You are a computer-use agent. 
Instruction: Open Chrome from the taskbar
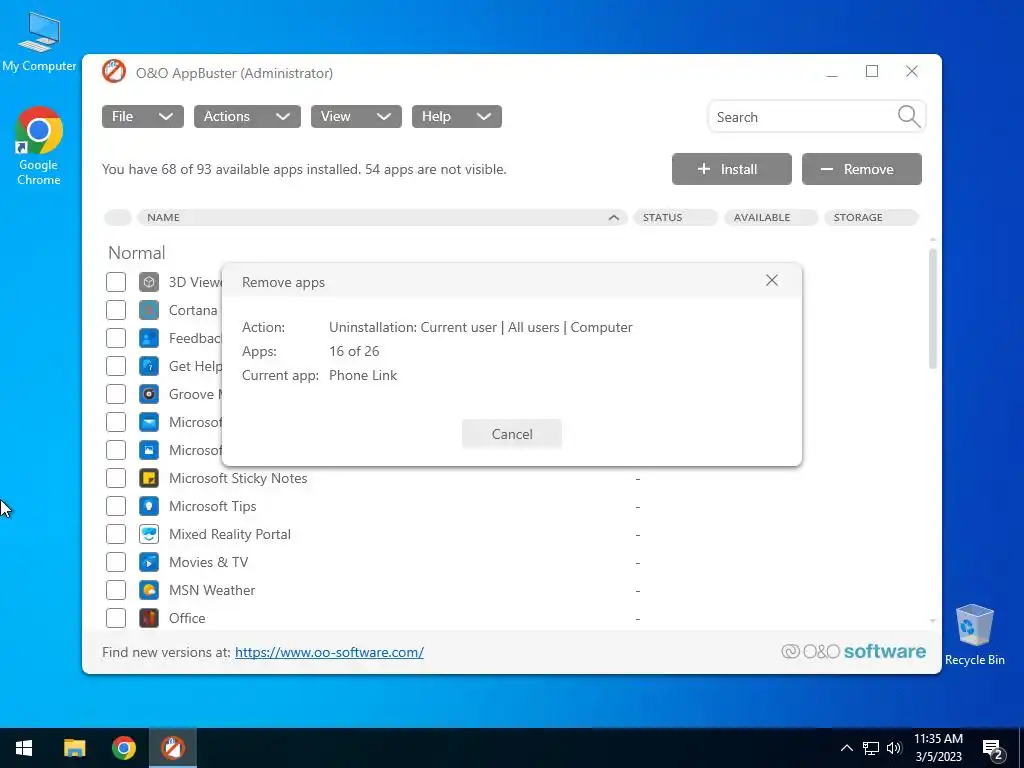tap(123, 748)
